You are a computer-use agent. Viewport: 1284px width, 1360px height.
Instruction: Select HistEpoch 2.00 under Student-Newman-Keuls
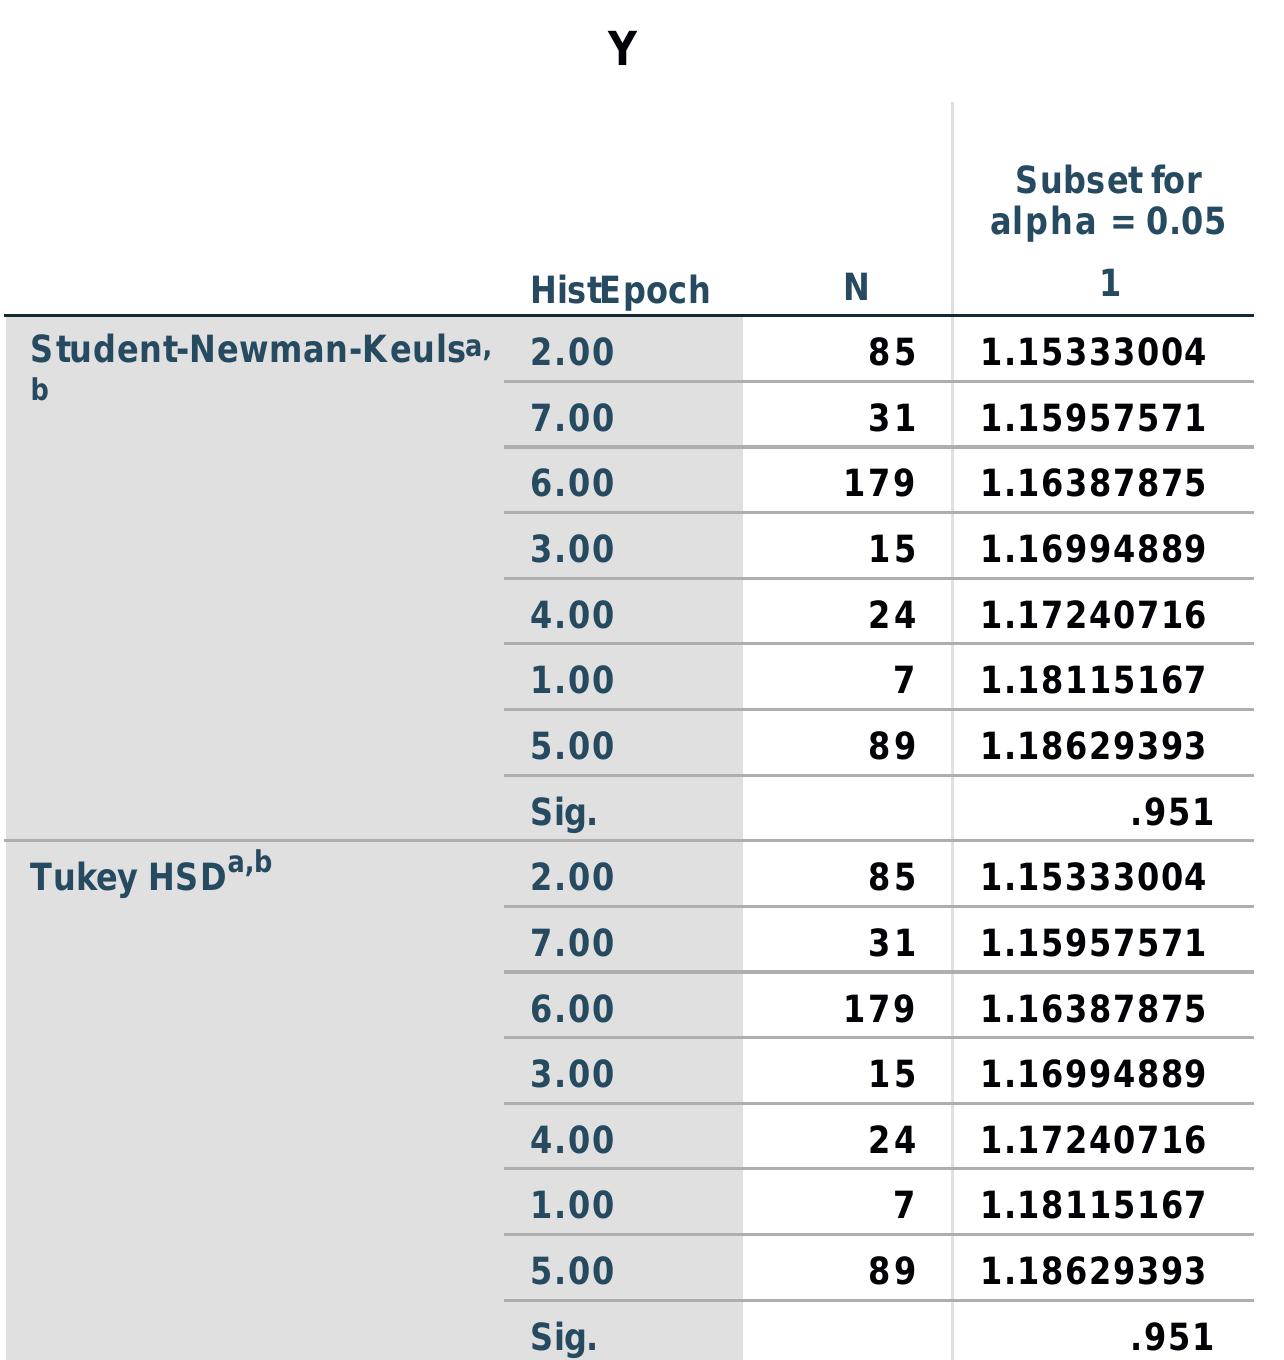coord(572,352)
